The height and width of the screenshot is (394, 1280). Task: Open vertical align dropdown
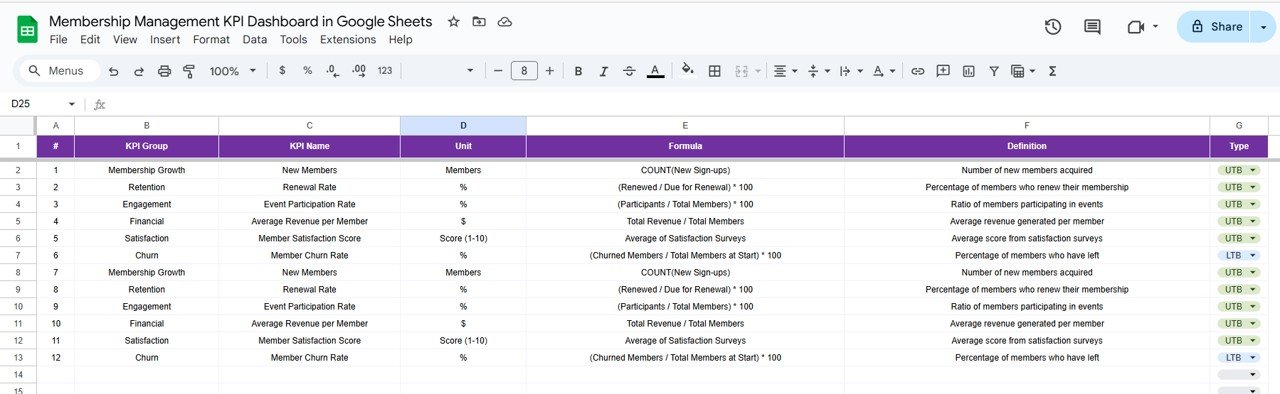[x=819, y=71]
